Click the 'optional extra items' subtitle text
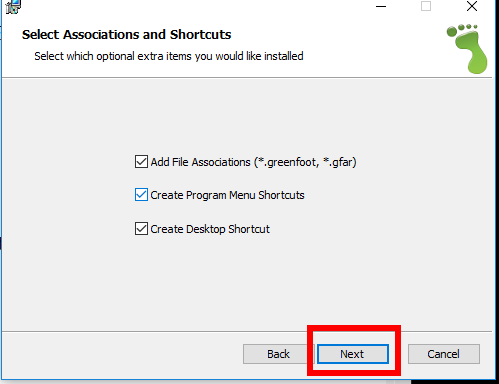Screen dimensions: 499x384 pyautogui.click(x=144, y=56)
